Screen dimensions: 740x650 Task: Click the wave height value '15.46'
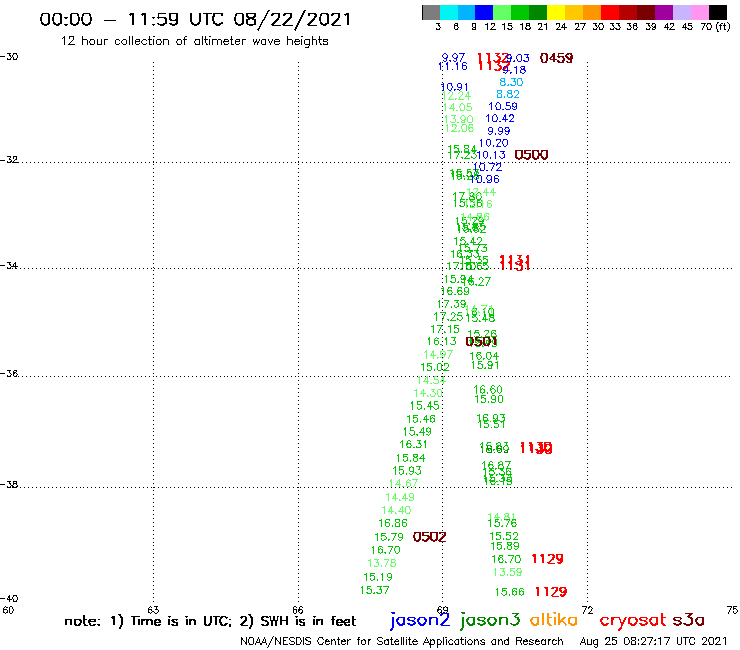pyautogui.click(x=421, y=419)
